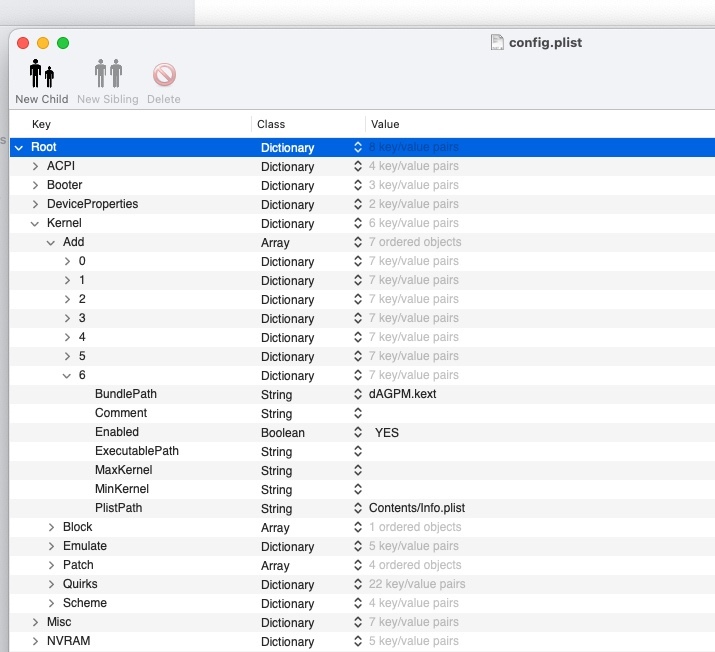The height and width of the screenshot is (652, 715).
Task: Open class stepper for Enabled Boolean row
Action: pos(358,433)
